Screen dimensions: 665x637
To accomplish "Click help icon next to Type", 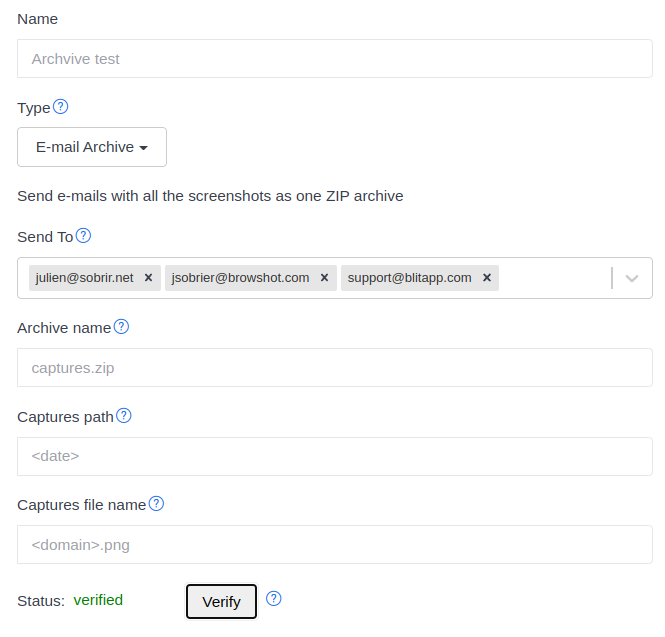I will [61, 107].
